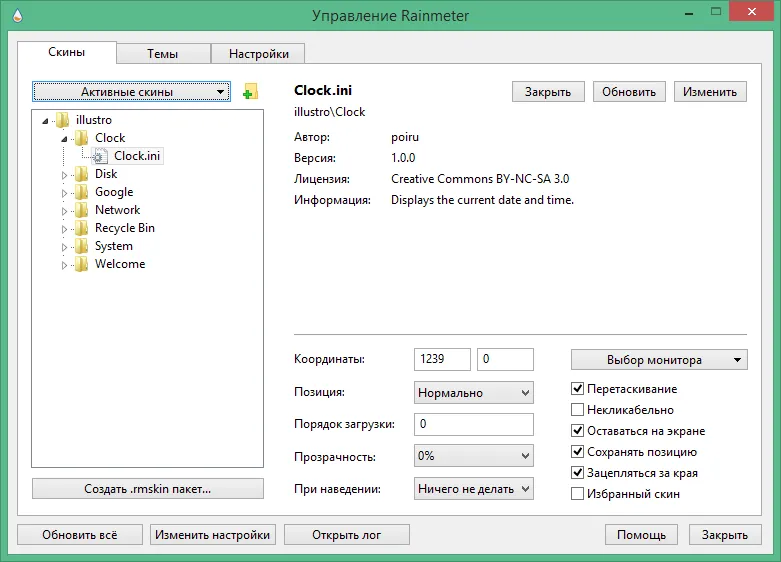Open the Позиция Нормально combo box
This screenshot has height=562, width=781.
[x=474, y=393]
